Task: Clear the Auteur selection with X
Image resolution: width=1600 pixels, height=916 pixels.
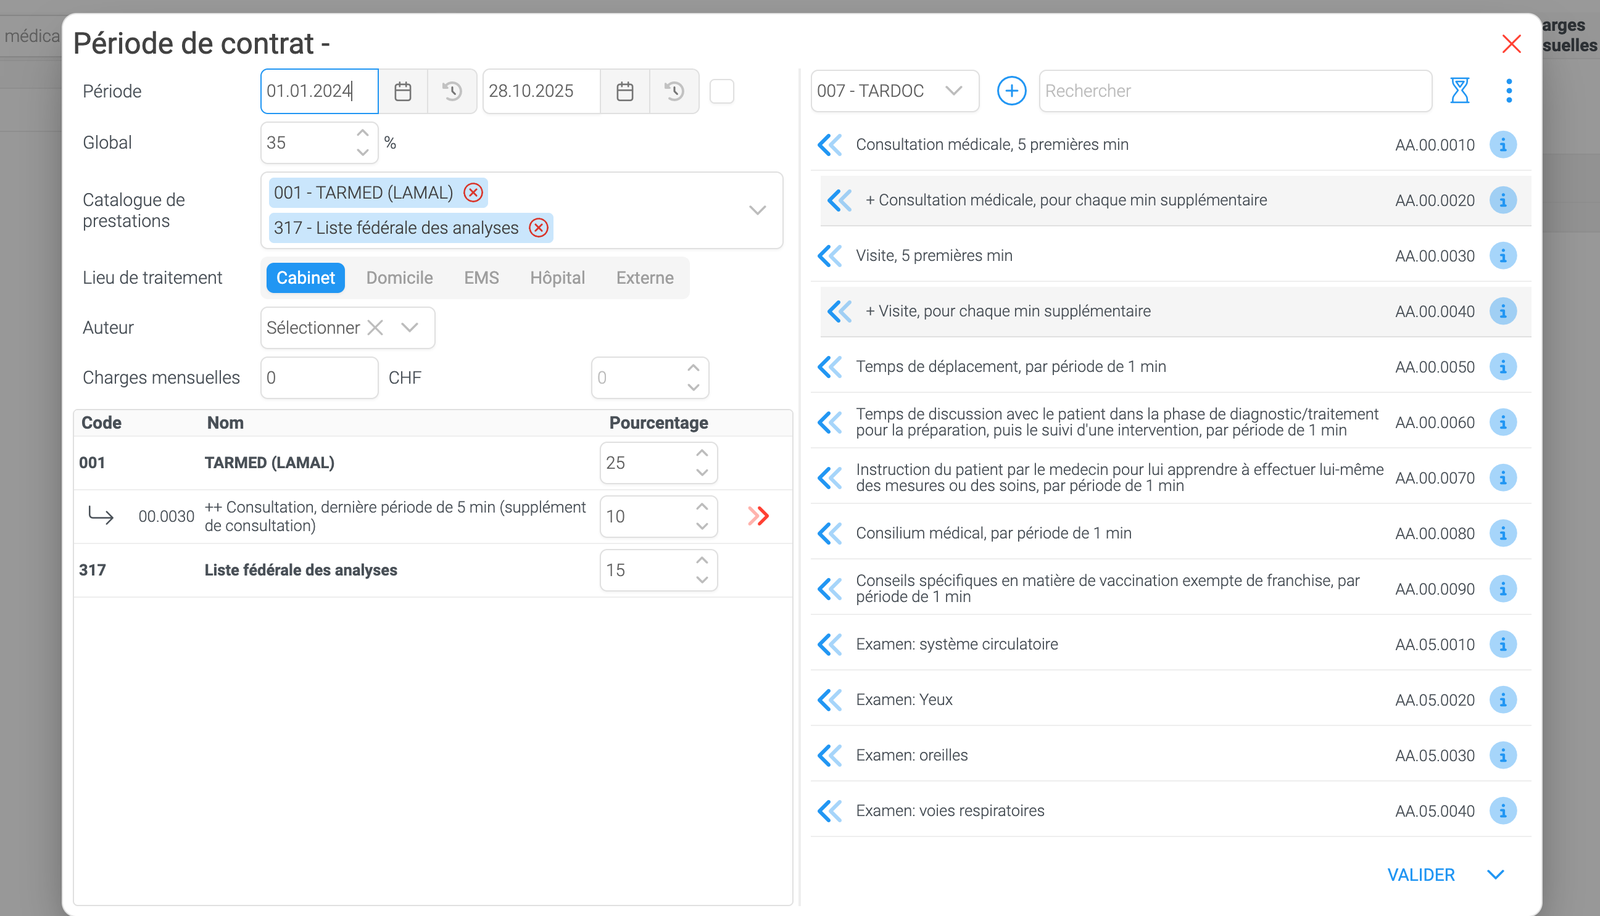Action: [x=375, y=328]
